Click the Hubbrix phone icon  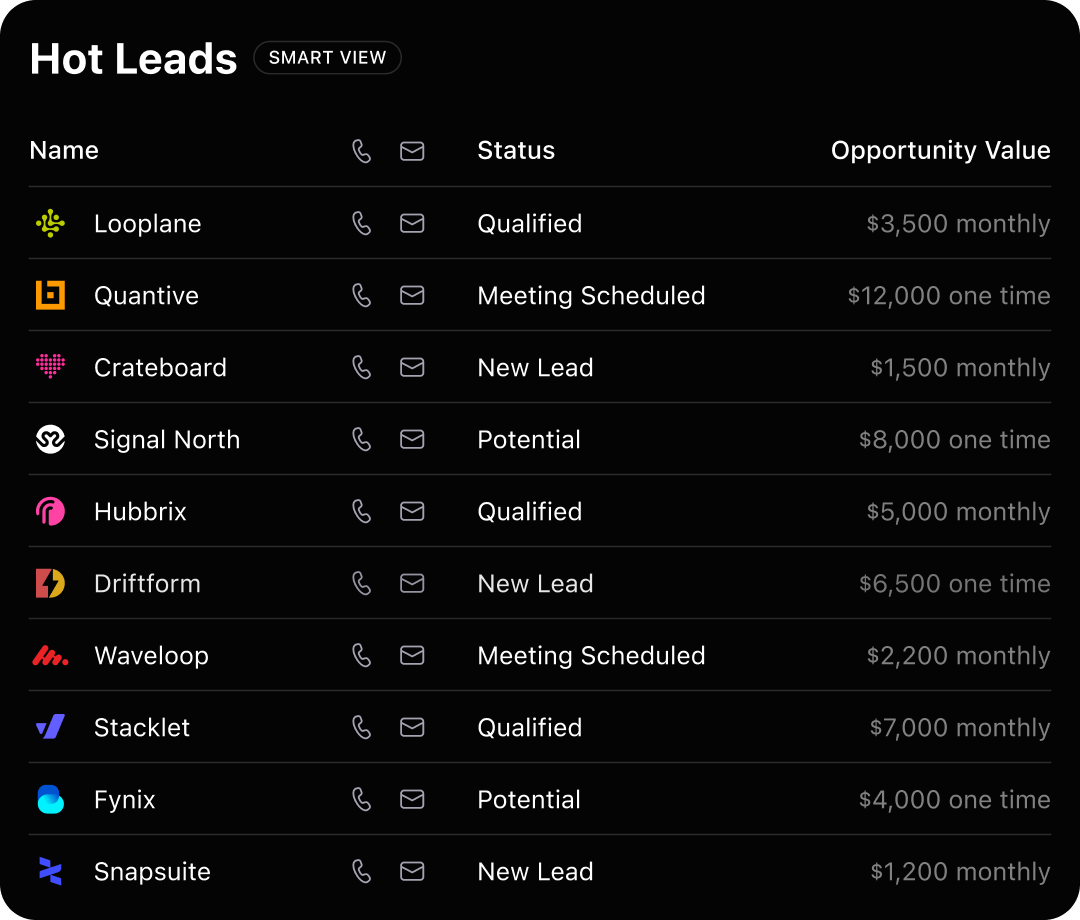point(362,512)
